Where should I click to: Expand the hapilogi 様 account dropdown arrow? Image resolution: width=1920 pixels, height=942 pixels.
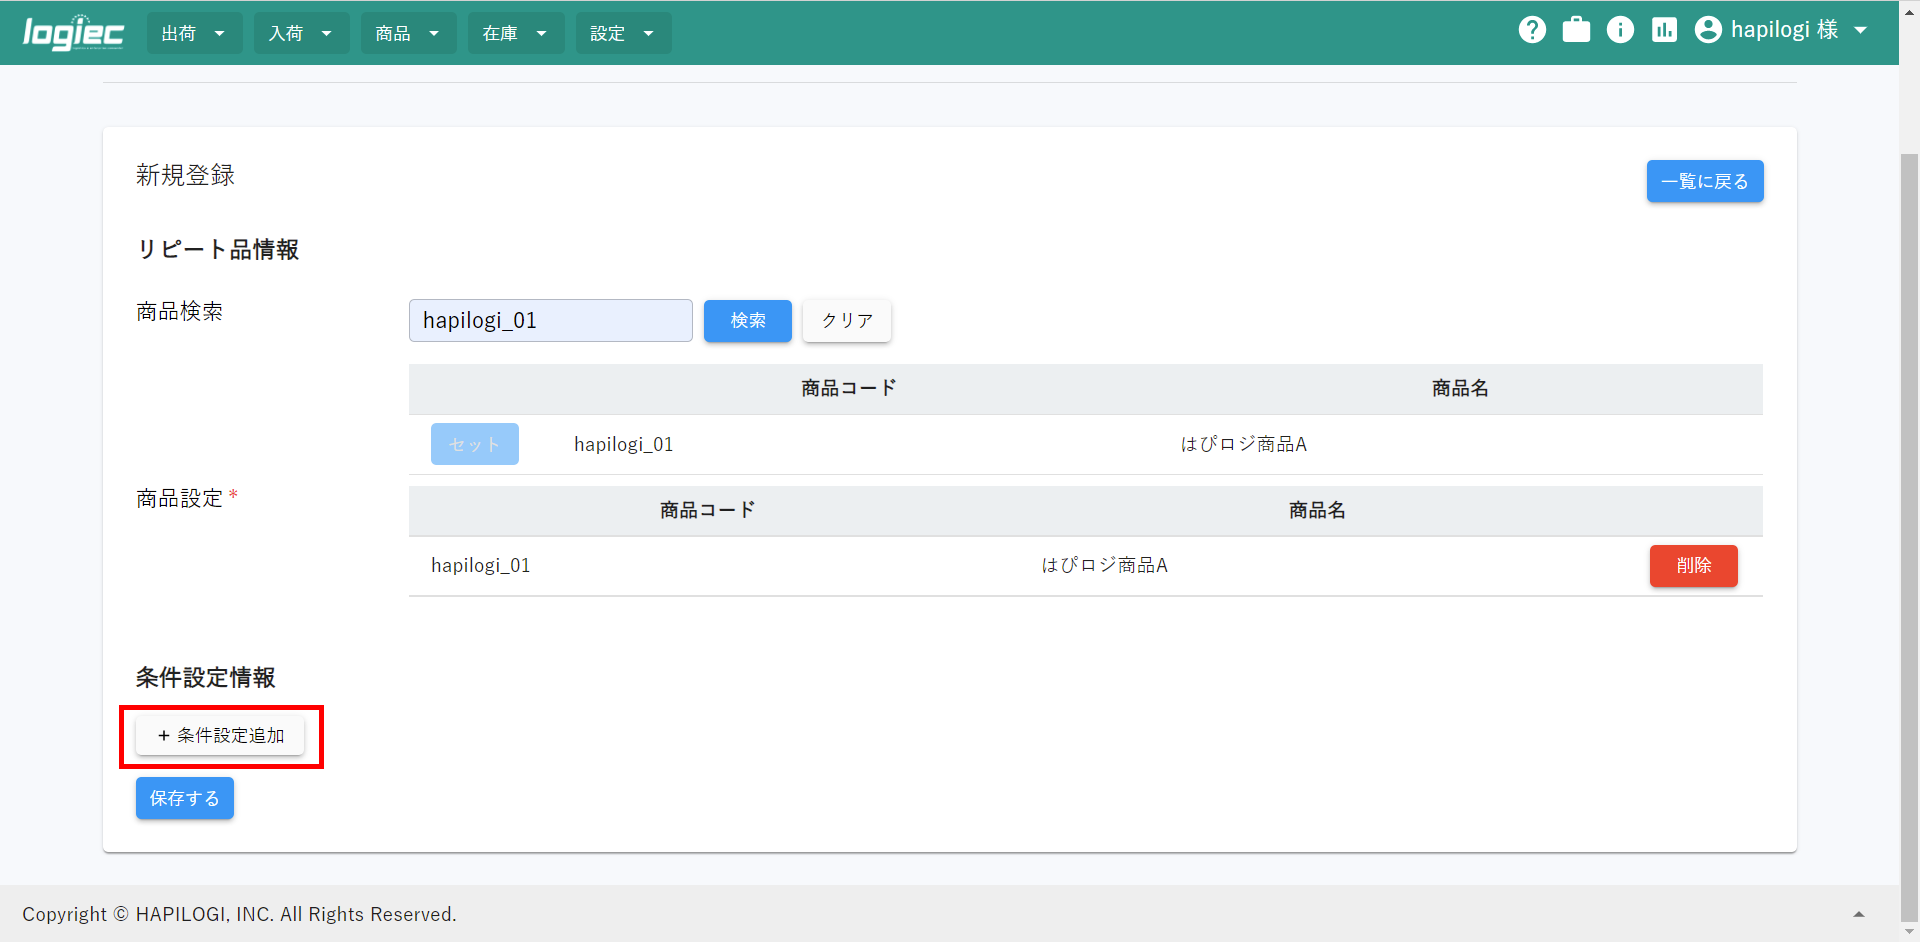click(1860, 31)
